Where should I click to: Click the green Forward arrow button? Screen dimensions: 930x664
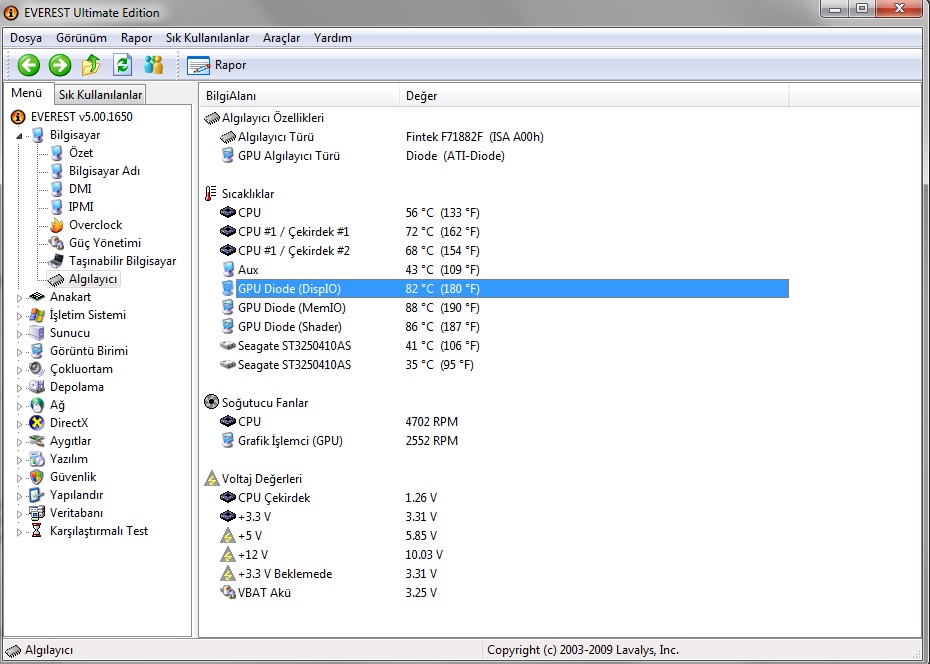60,65
